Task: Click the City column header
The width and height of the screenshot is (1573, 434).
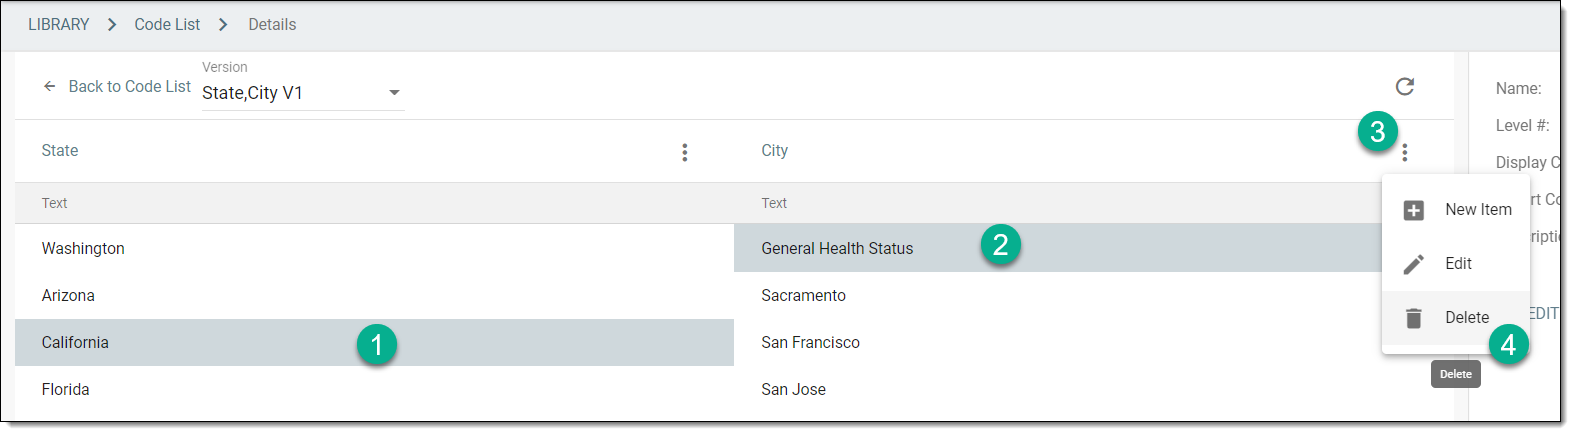Action: [775, 151]
